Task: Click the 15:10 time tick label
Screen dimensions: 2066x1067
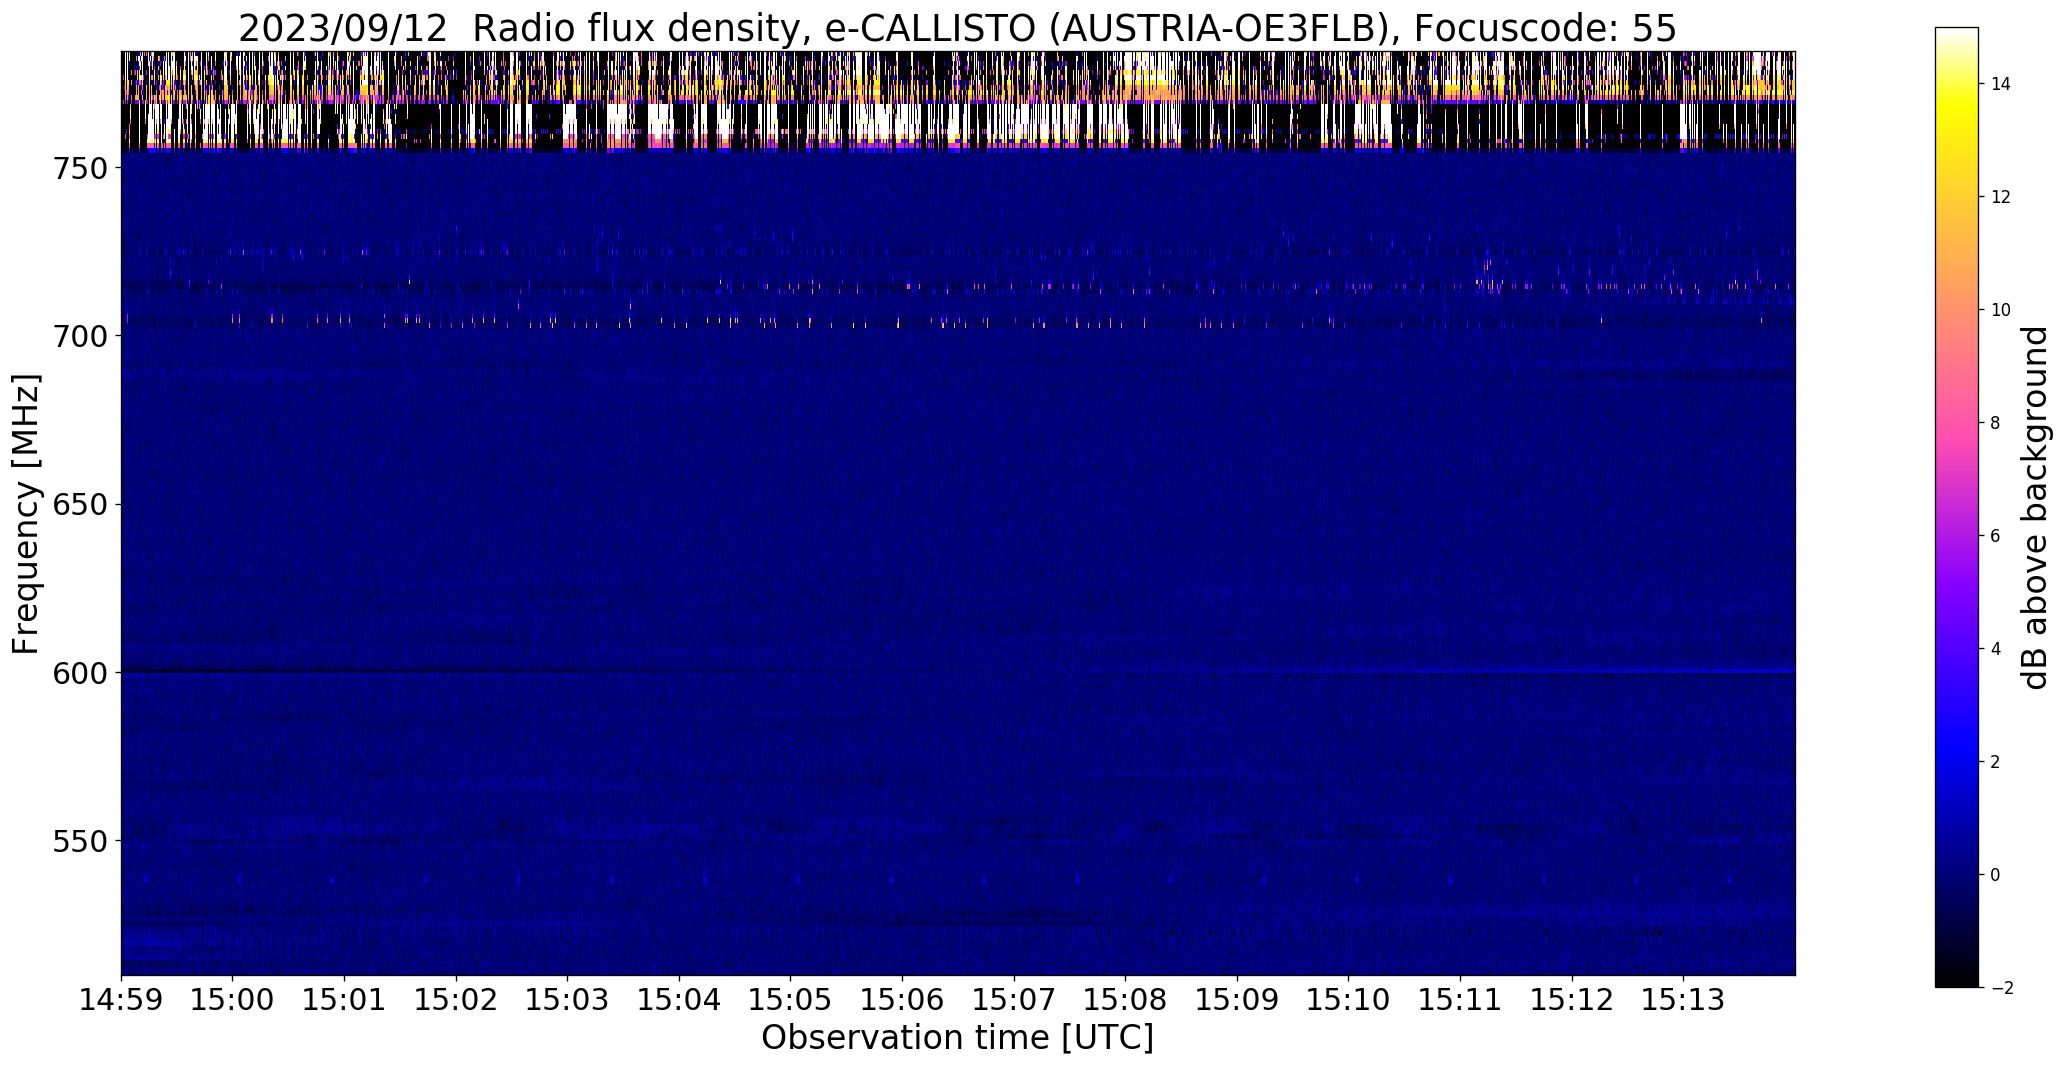Action: click(1349, 1000)
